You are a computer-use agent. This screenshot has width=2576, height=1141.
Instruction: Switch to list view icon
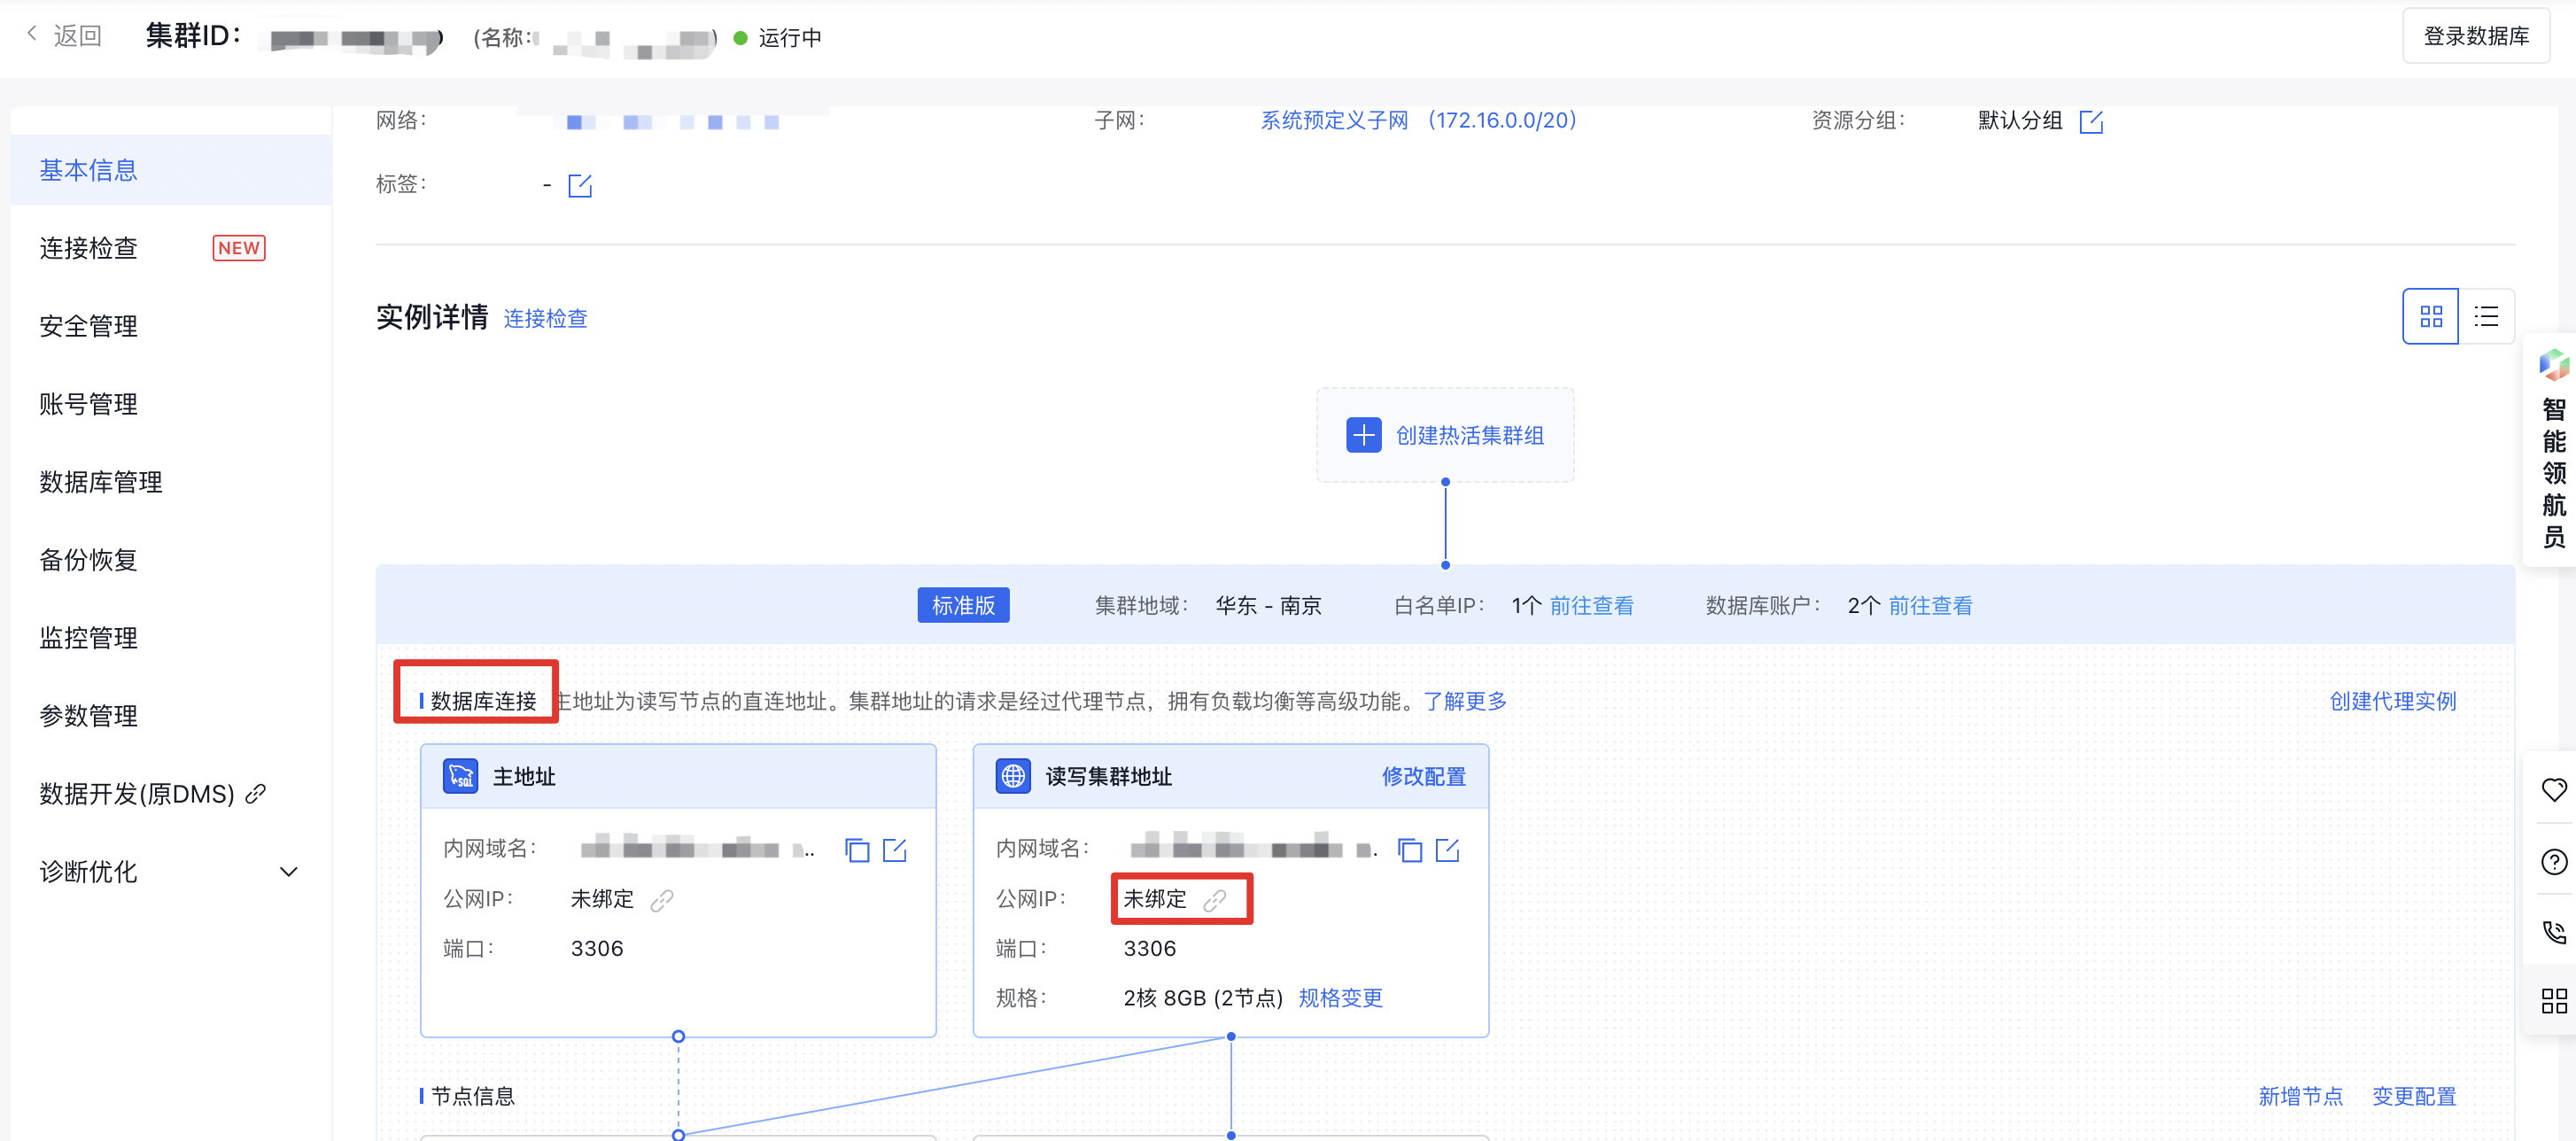(x=2486, y=316)
